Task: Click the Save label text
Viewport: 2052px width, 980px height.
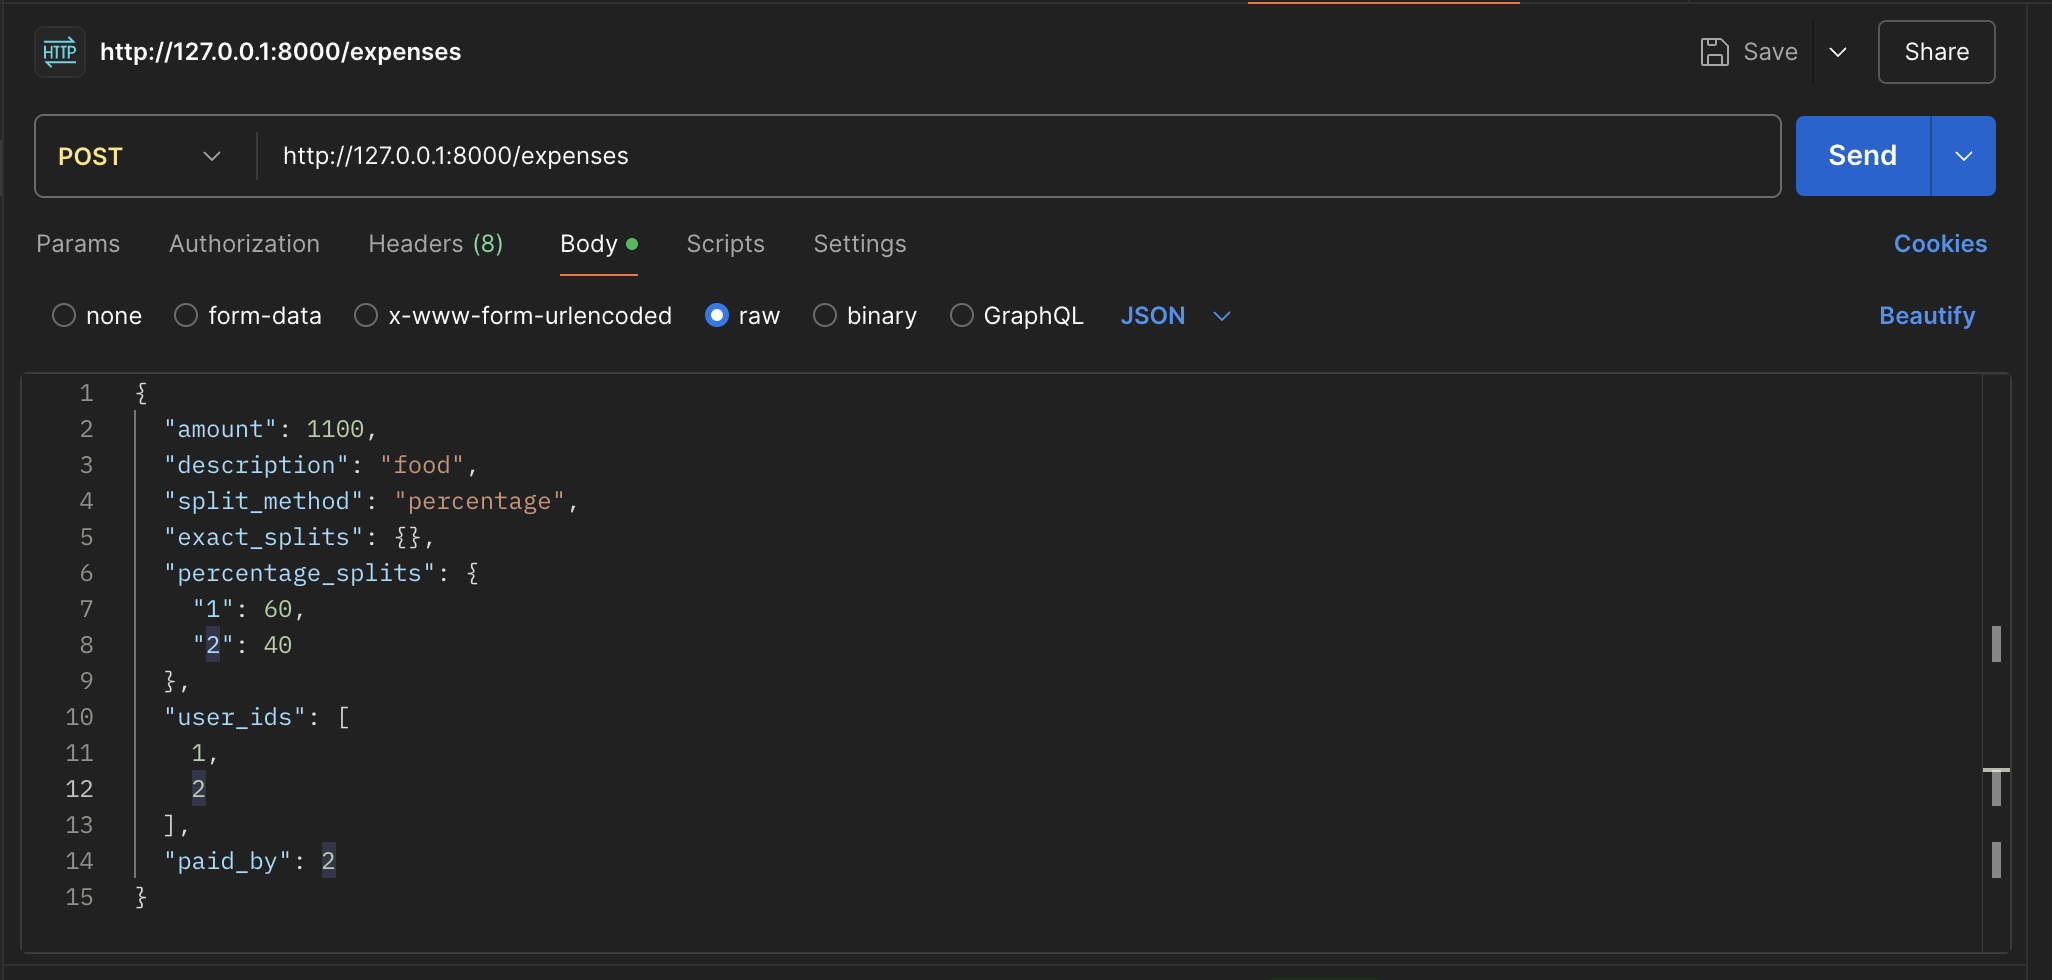Action: (1770, 52)
